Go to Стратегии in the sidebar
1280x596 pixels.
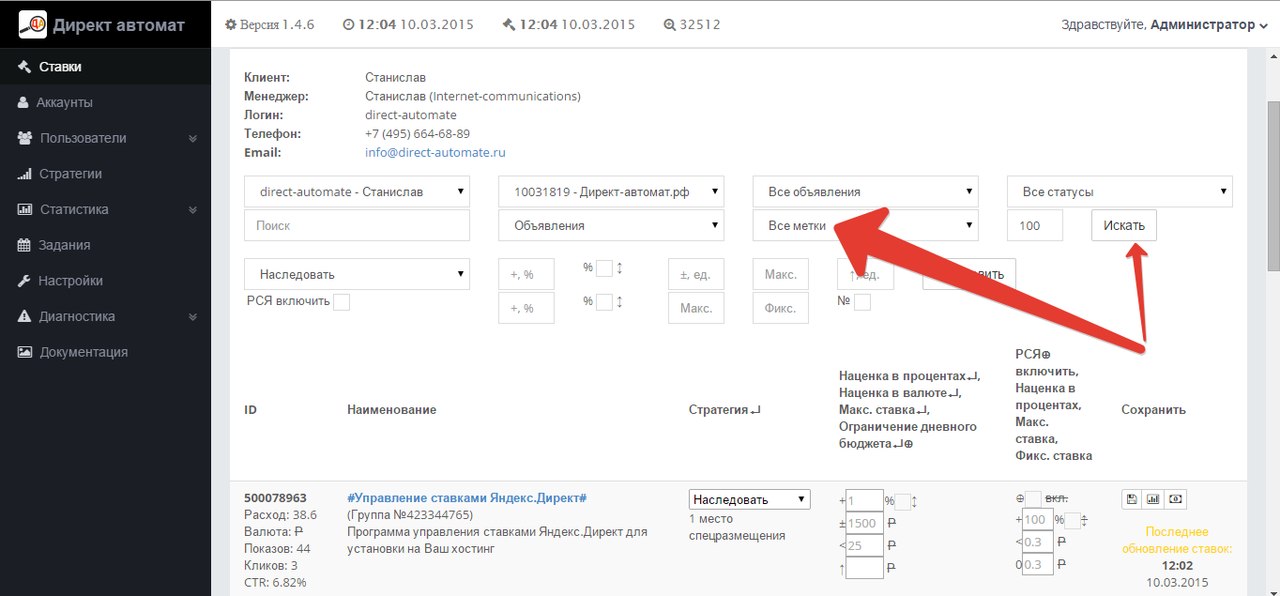pos(71,174)
